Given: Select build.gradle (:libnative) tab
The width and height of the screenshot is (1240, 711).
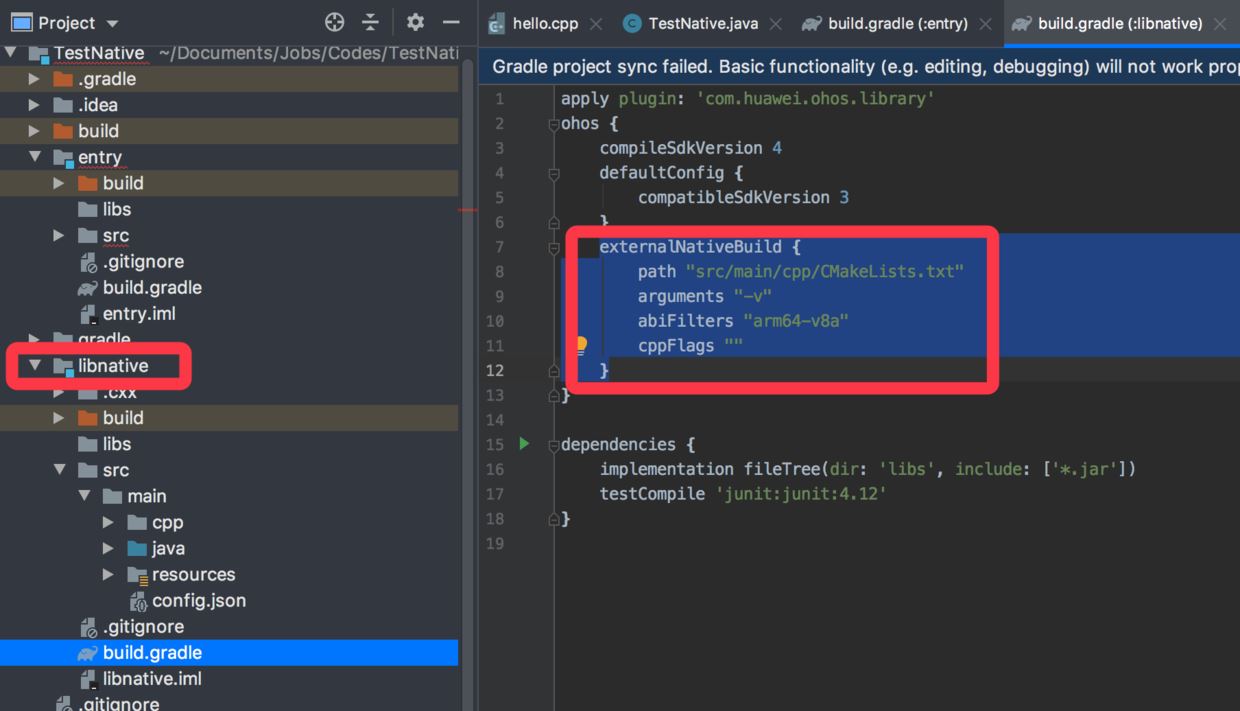Looking at the screenshot, I should tap(1120, 23).
